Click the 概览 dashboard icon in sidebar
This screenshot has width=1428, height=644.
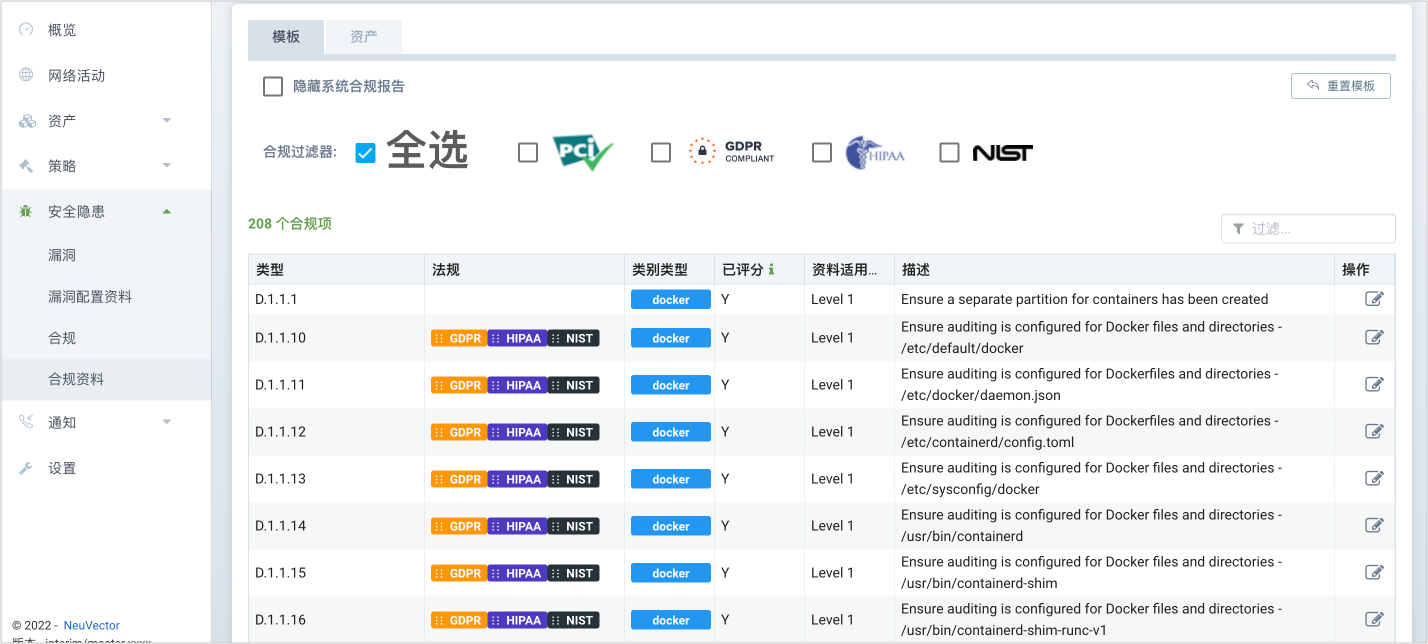27,30
